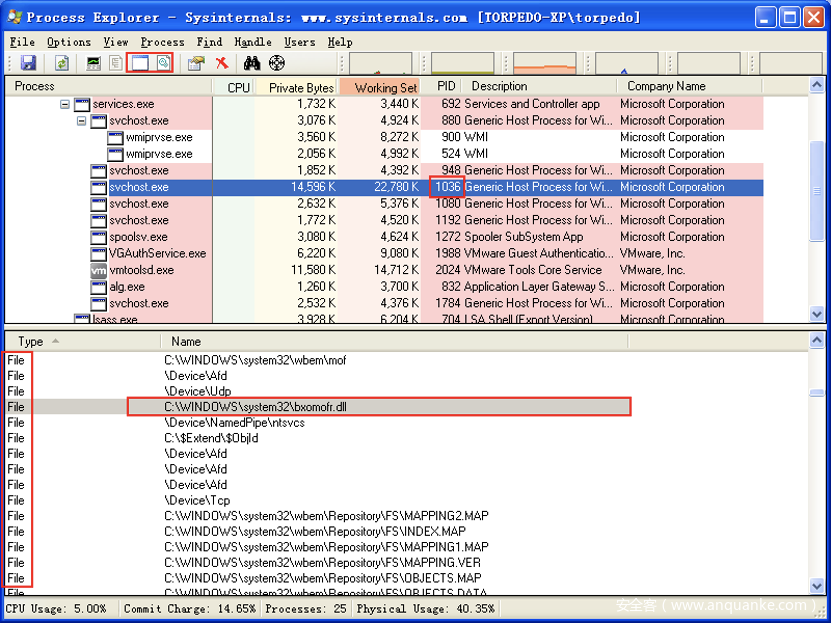Select wmiprvse.exe with PID 524
Viewport: 832px width, 624px height.
pos(384,154)
